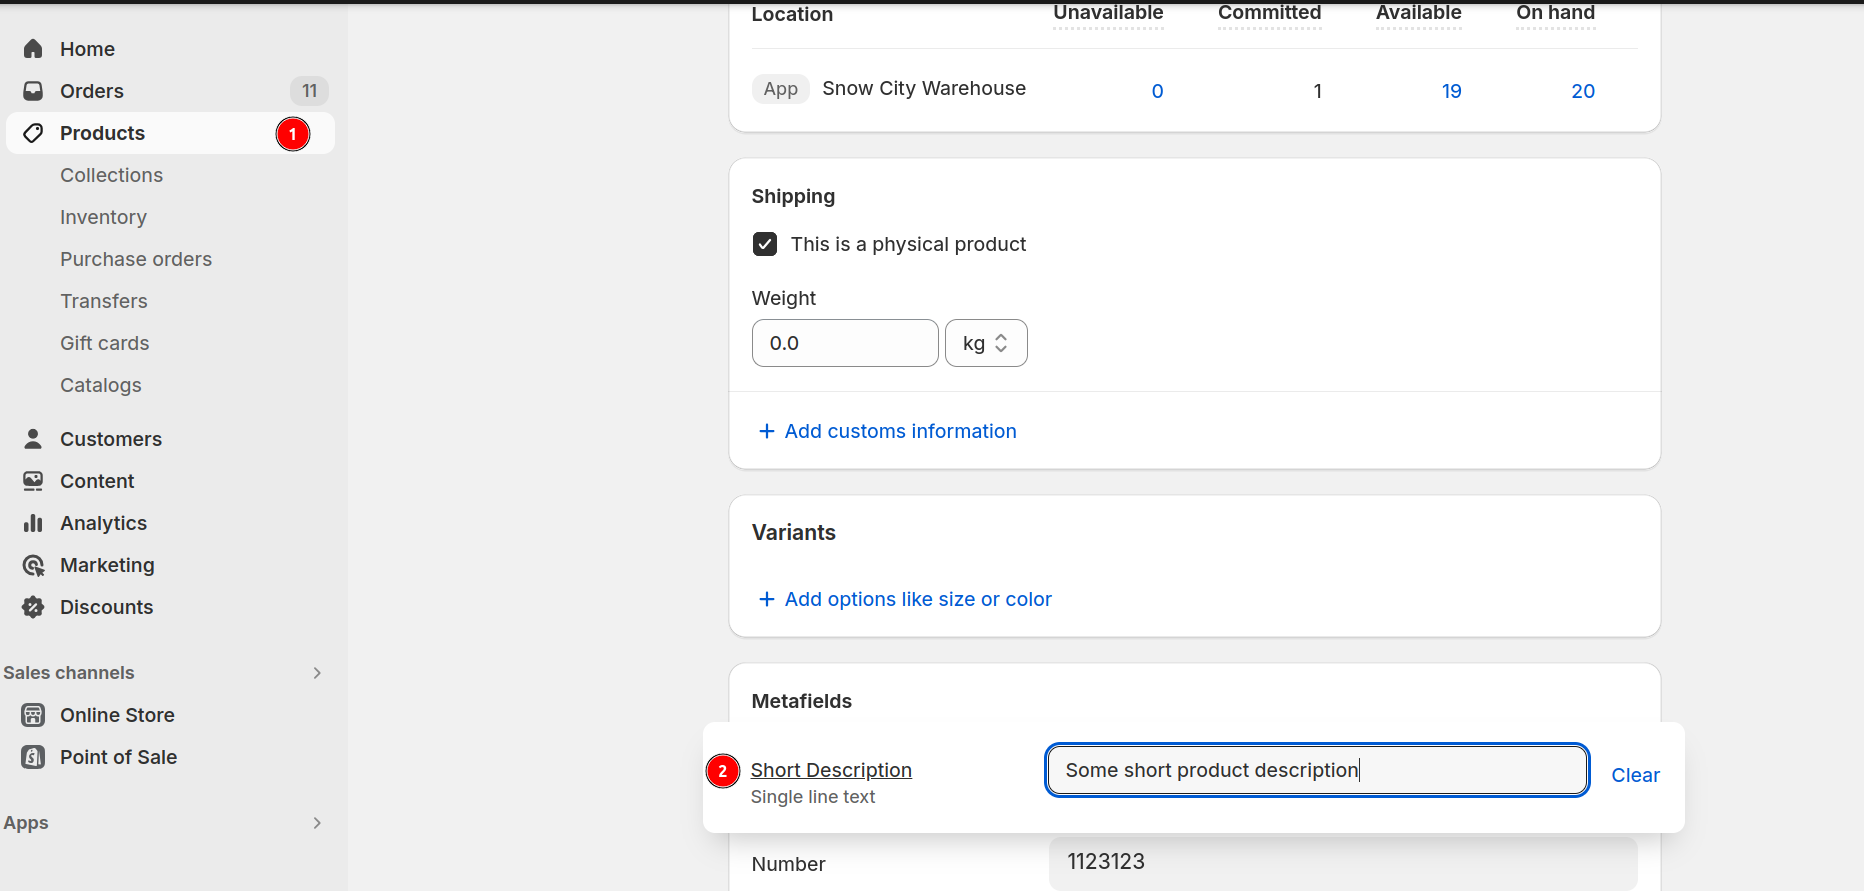Screen dimensions: 1864x891
Task: Click Add options like size or color
Action: click(x=918, y=599)
